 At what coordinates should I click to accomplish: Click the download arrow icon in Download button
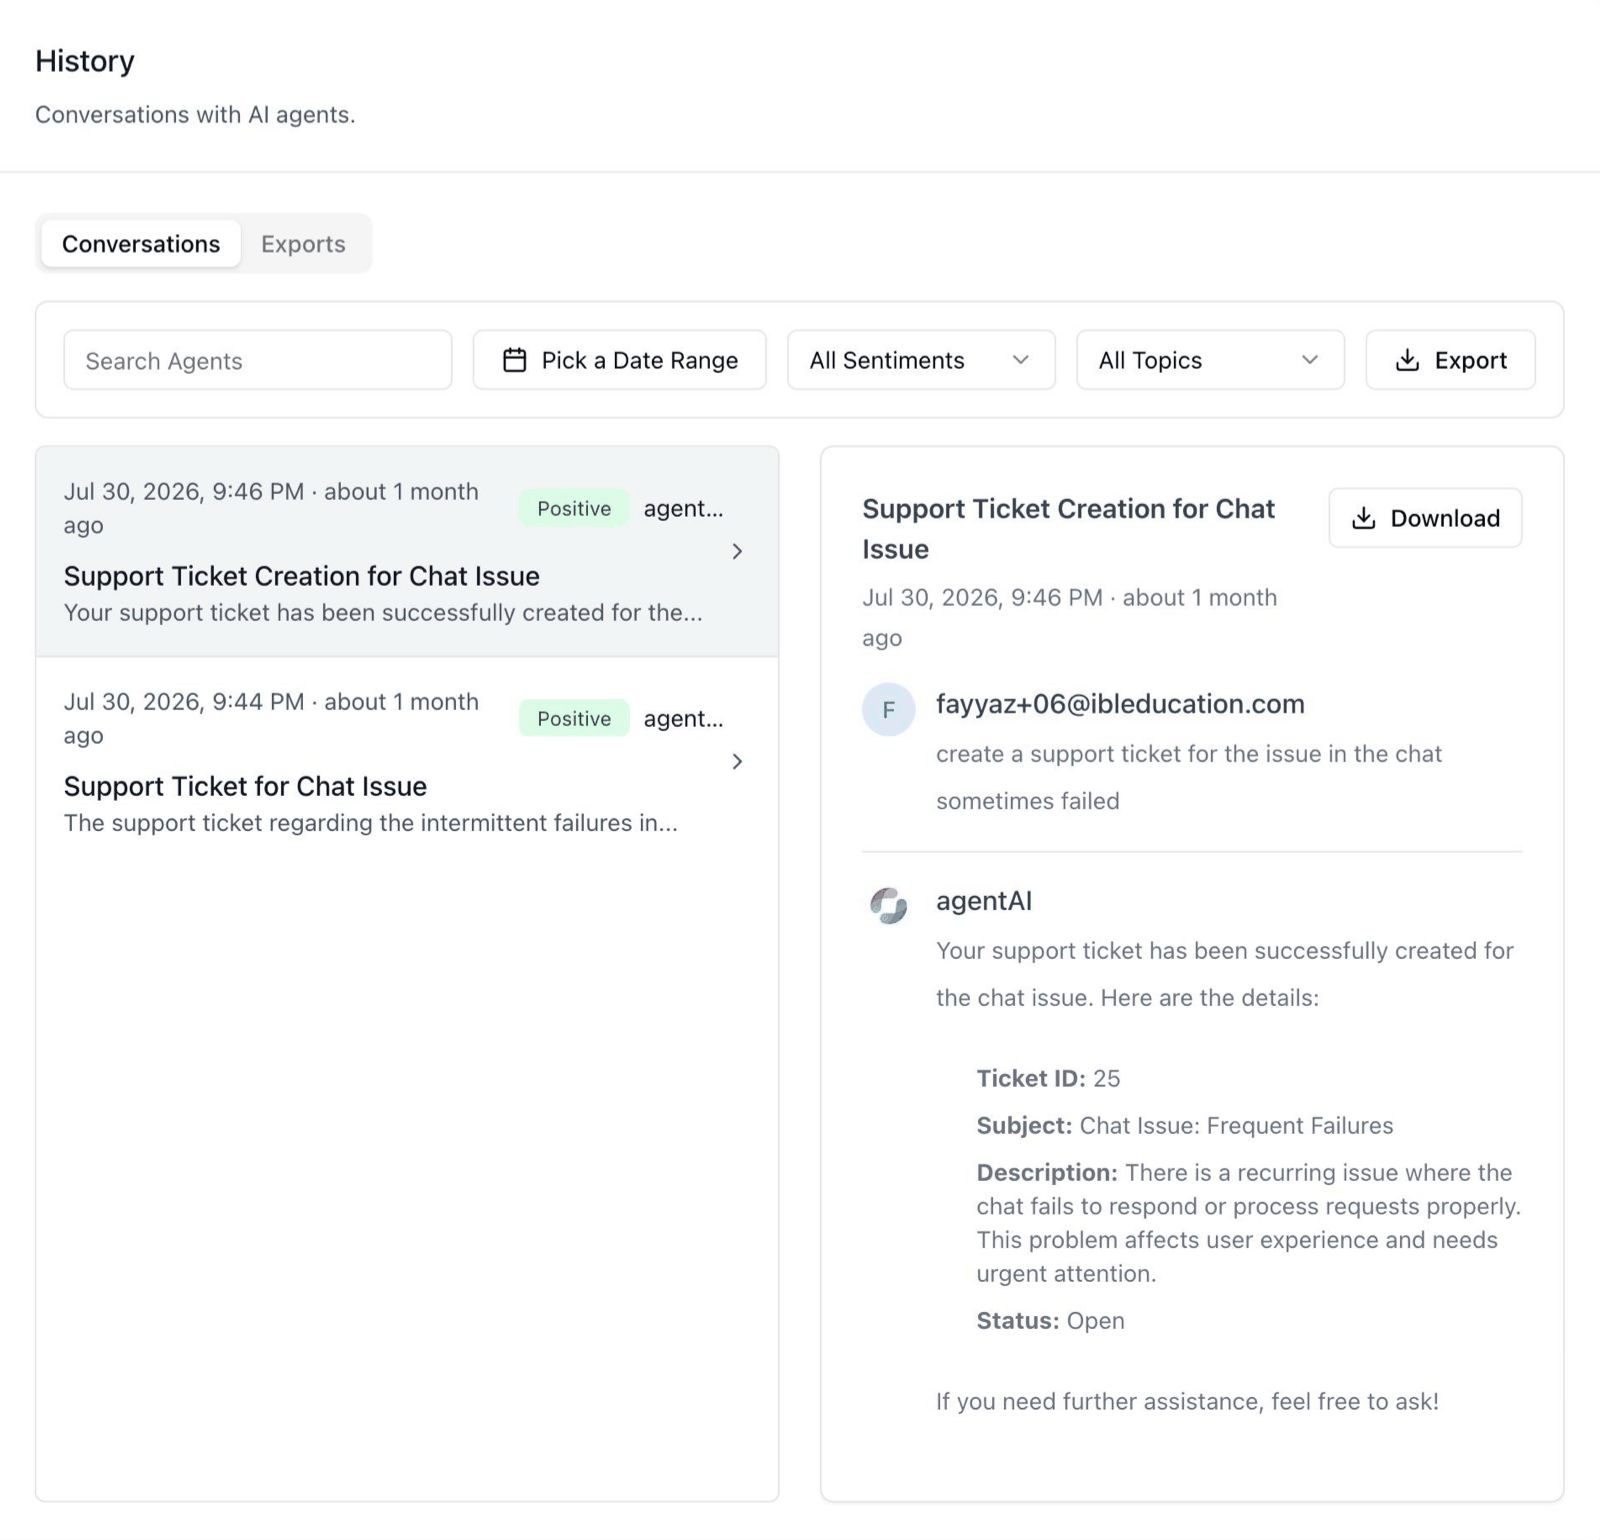coord(1363,518)
